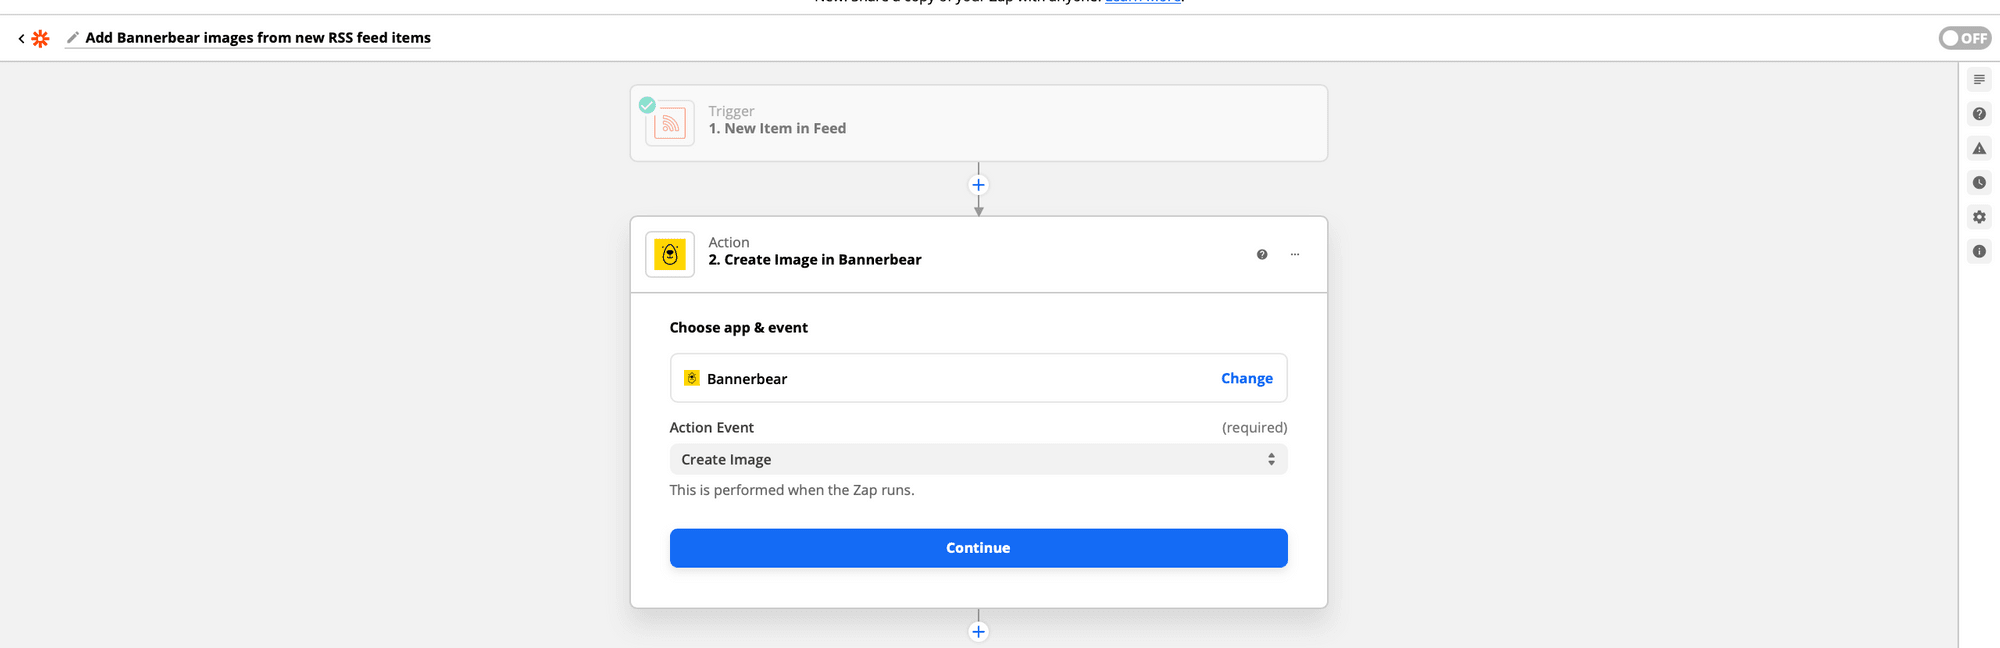Screen dimensions: 2000x648
Task: Open Zap settings gear icon
Action: (x=1979, y=217)
